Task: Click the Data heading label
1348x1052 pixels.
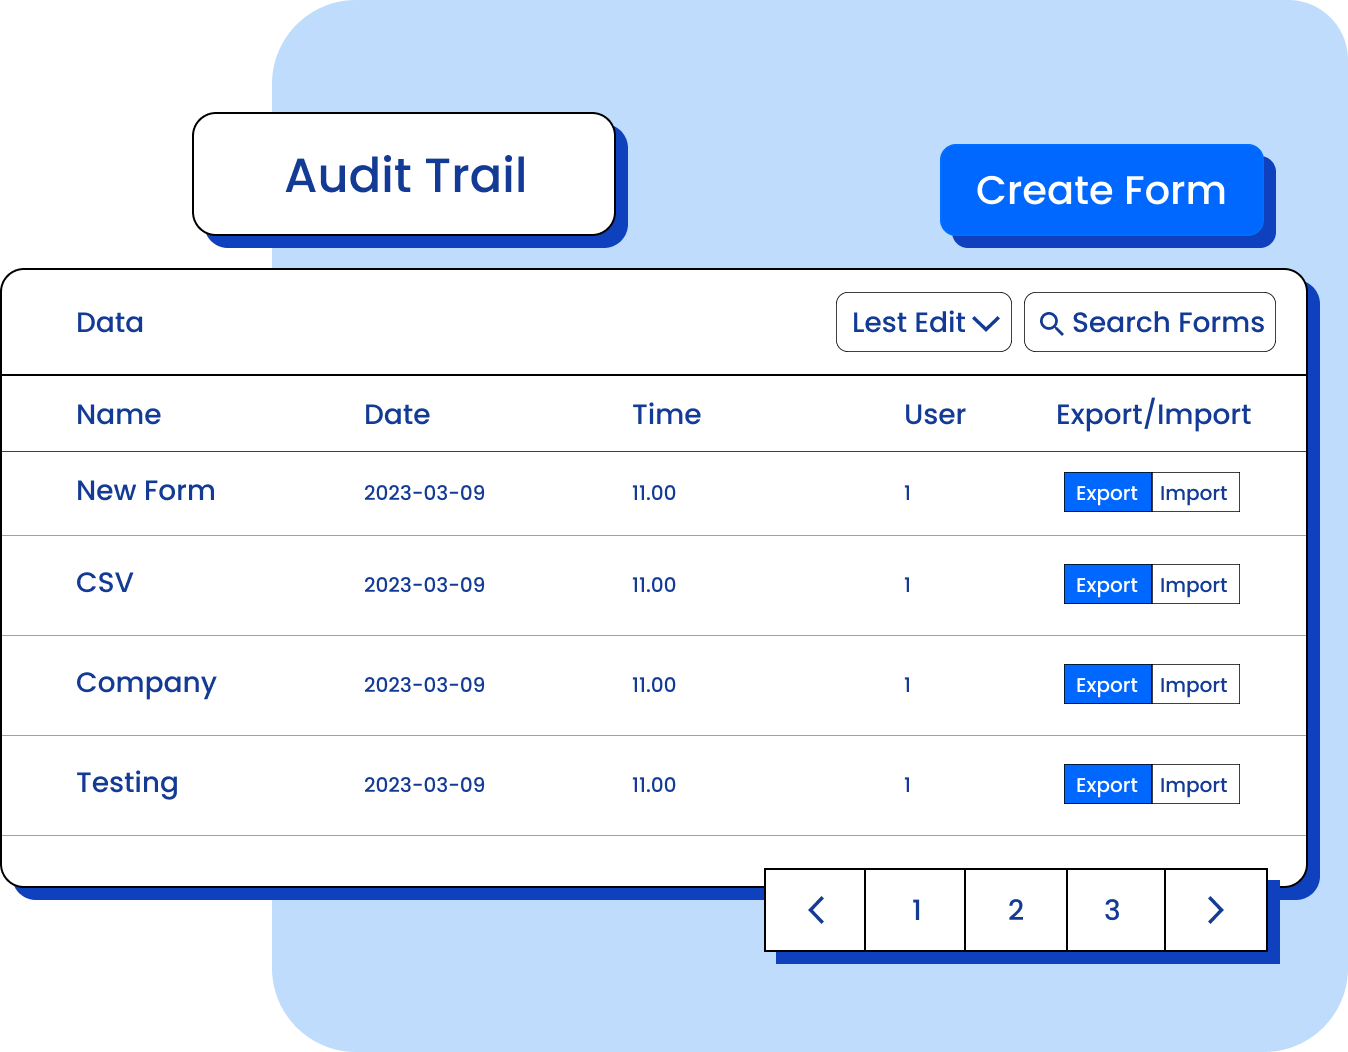Action: [110, 322]
